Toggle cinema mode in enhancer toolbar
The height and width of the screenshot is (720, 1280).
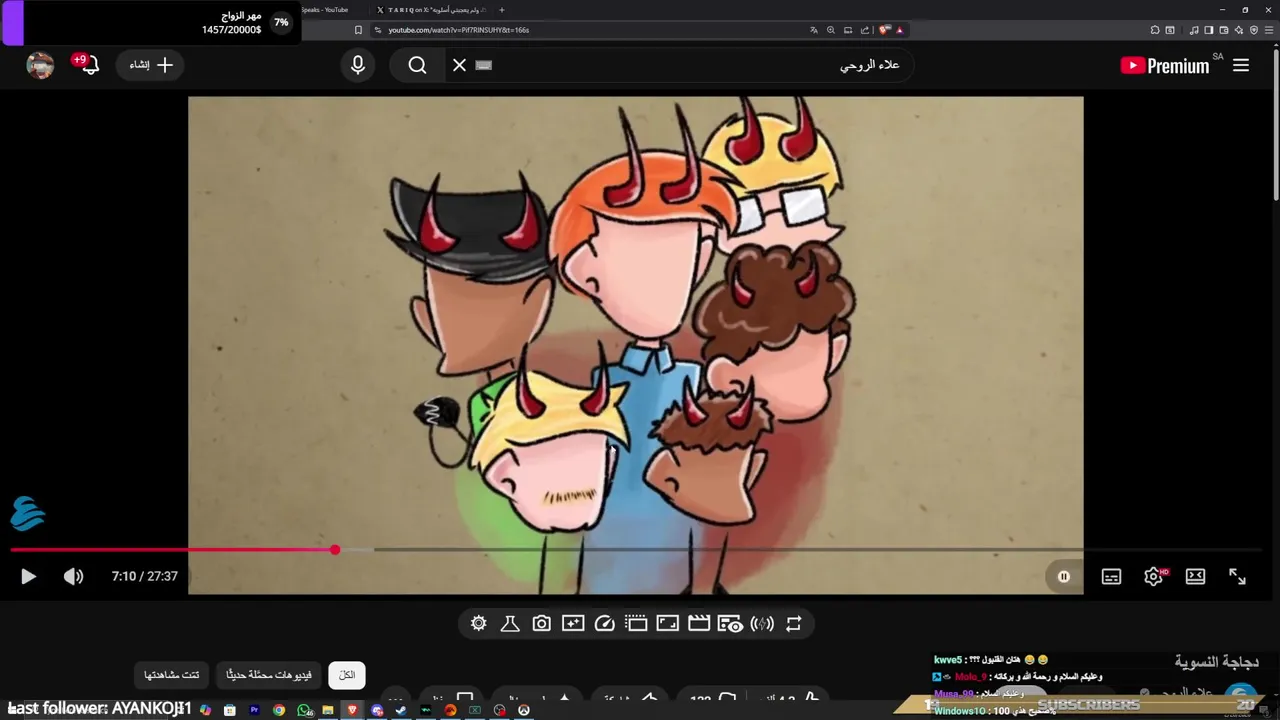636,623
